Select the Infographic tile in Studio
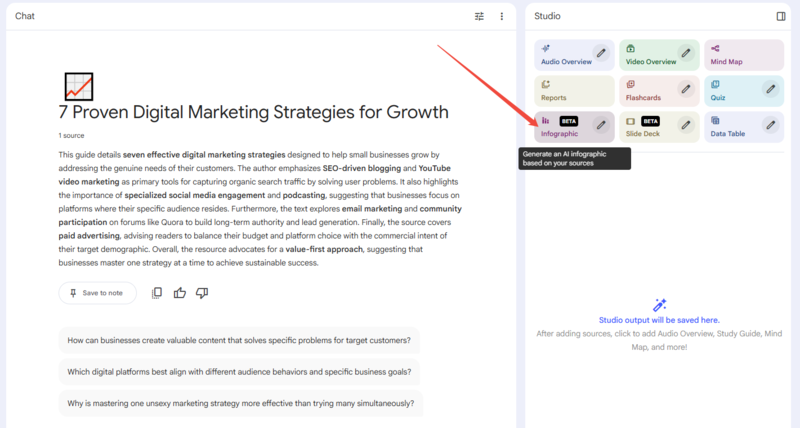This screenshot has width=800, height=428. tap(562, 126)
